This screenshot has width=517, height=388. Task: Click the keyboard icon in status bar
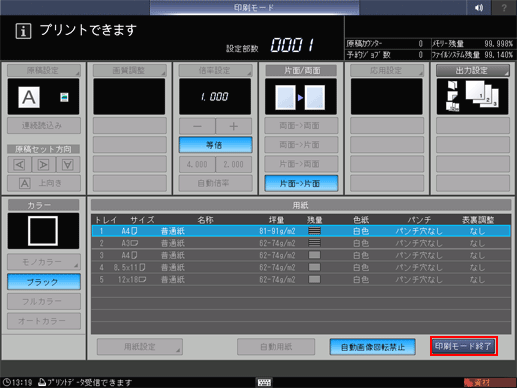point(264,382)
